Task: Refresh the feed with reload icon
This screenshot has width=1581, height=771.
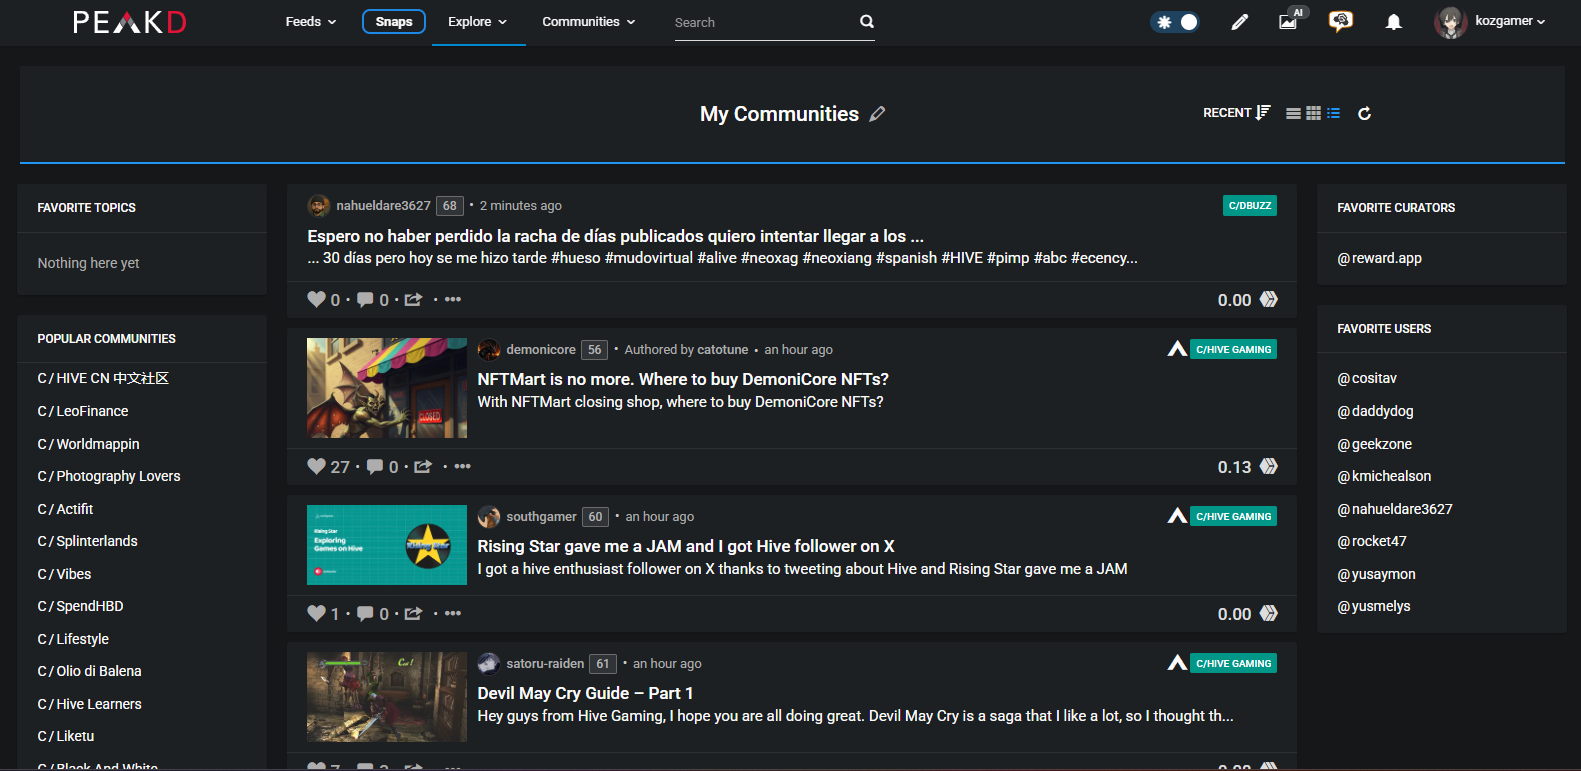Action: (x=1364, y=113)
